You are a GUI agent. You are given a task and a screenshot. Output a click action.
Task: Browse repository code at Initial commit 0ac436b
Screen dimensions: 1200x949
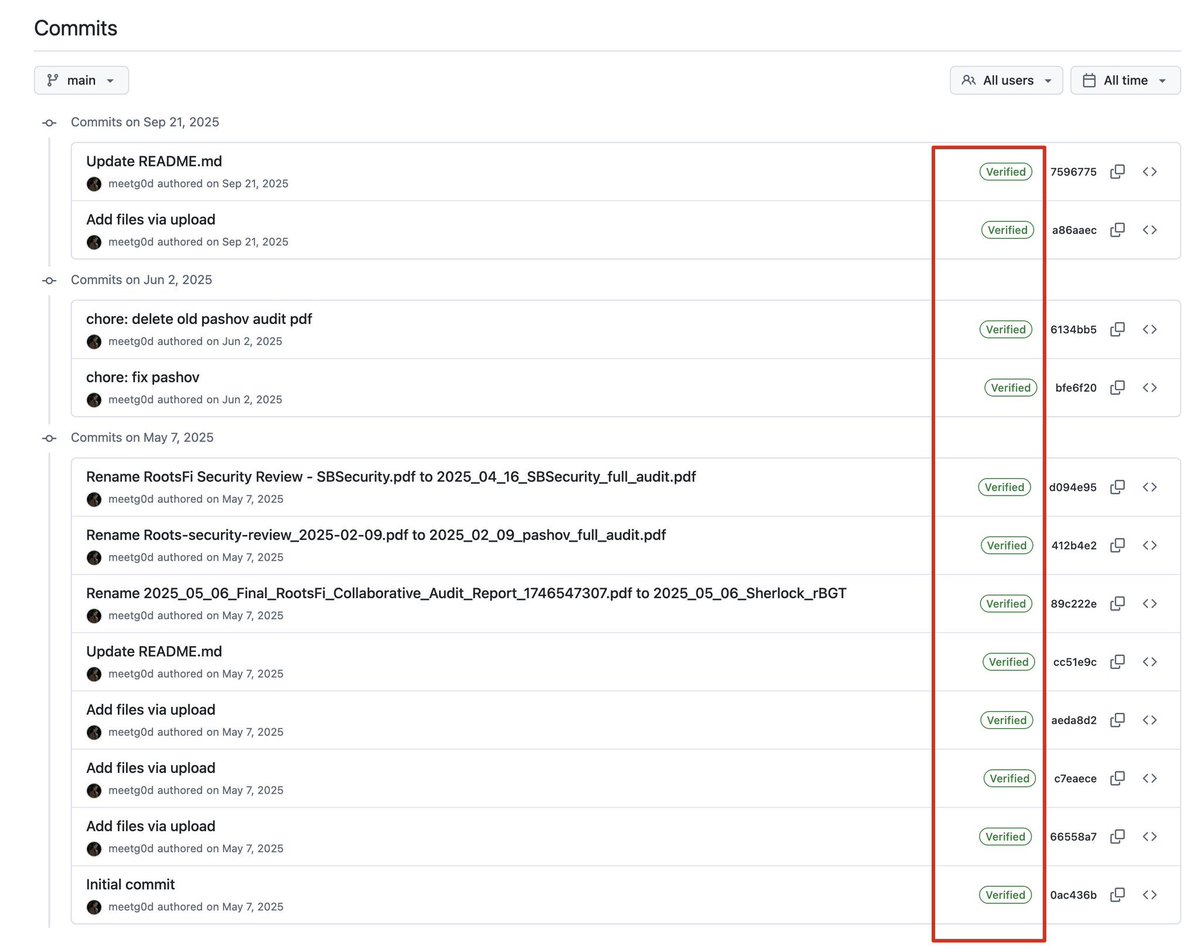(1150, 894)
